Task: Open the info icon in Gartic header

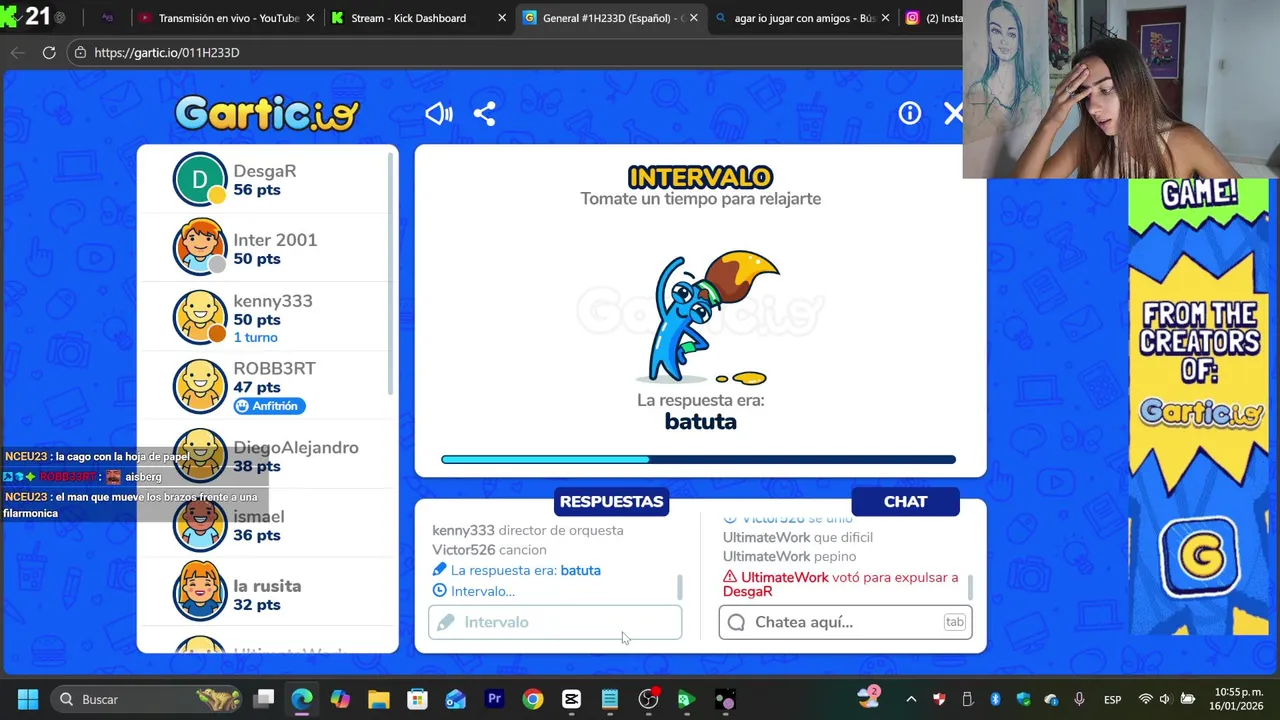Action: 909,114
